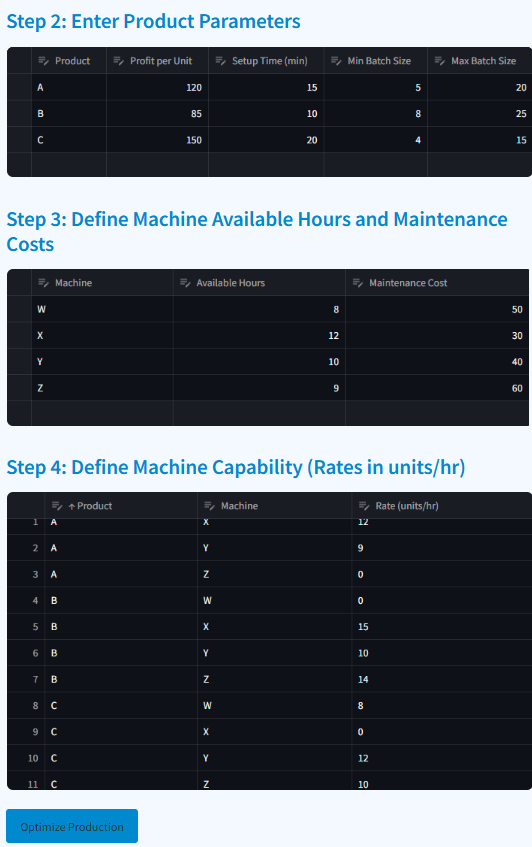Select the Min Batch Size column header
The height and width of the screenshot is (847, 532).
point(375,61)
